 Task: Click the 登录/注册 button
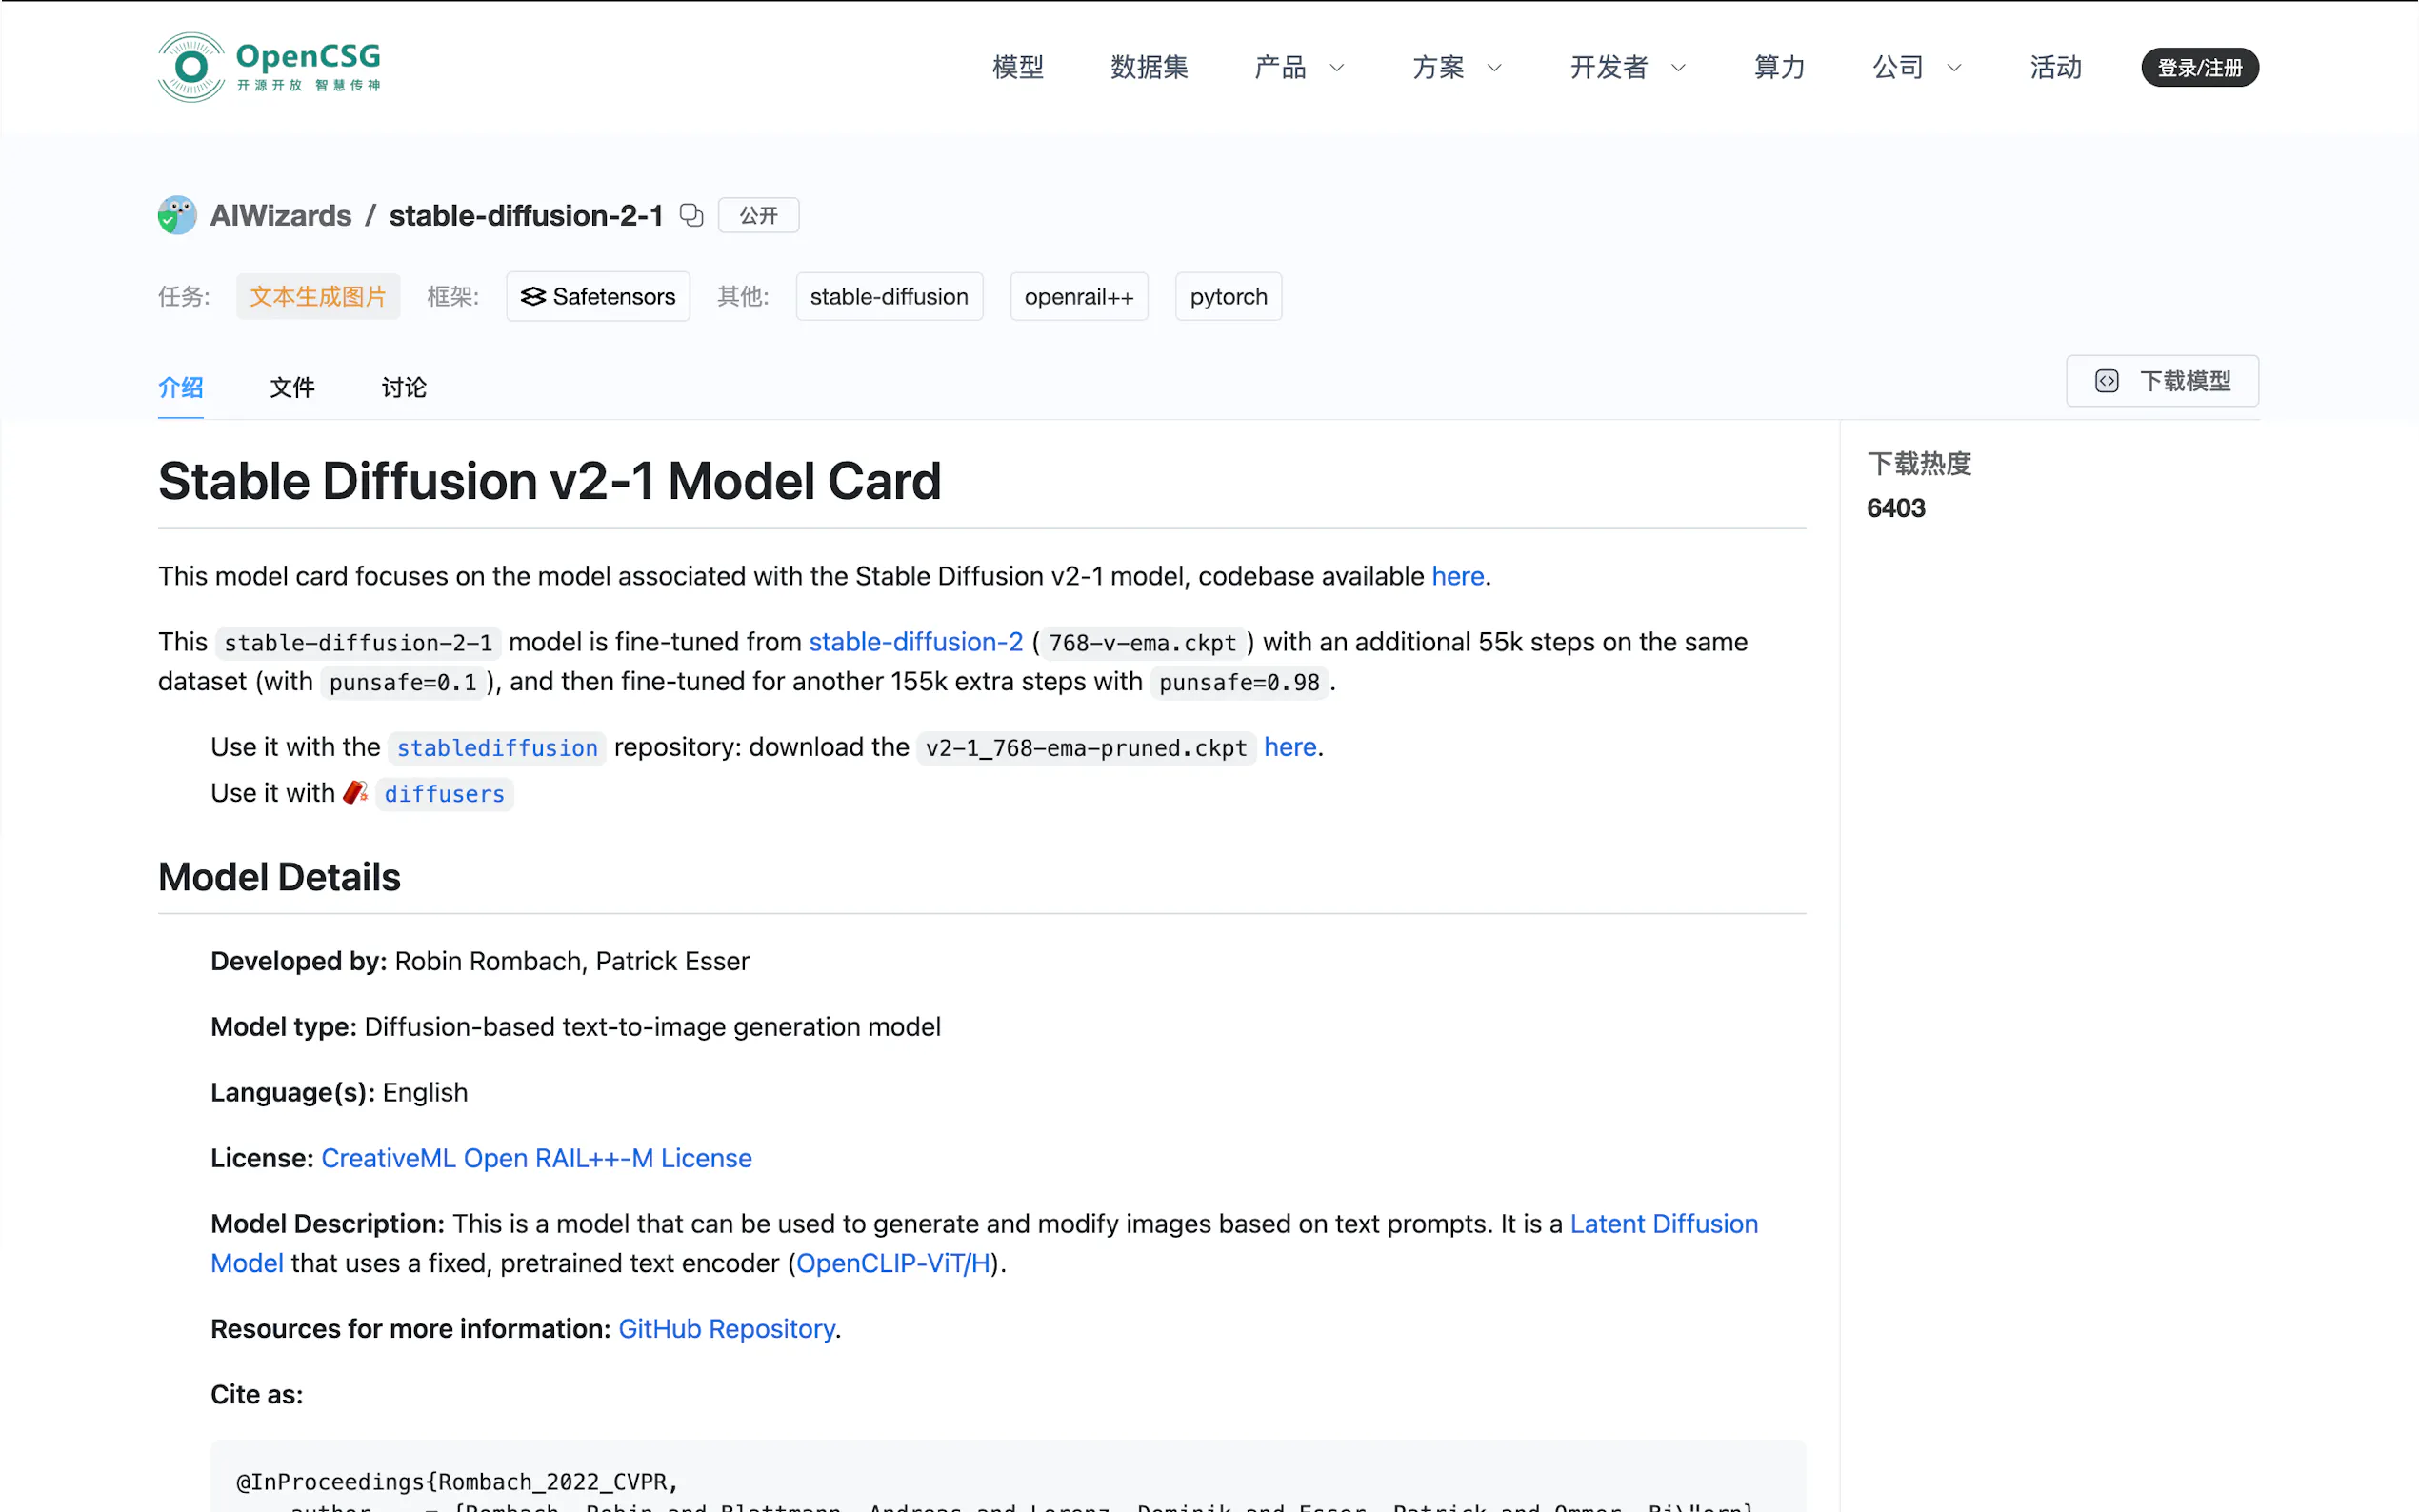2199,67
